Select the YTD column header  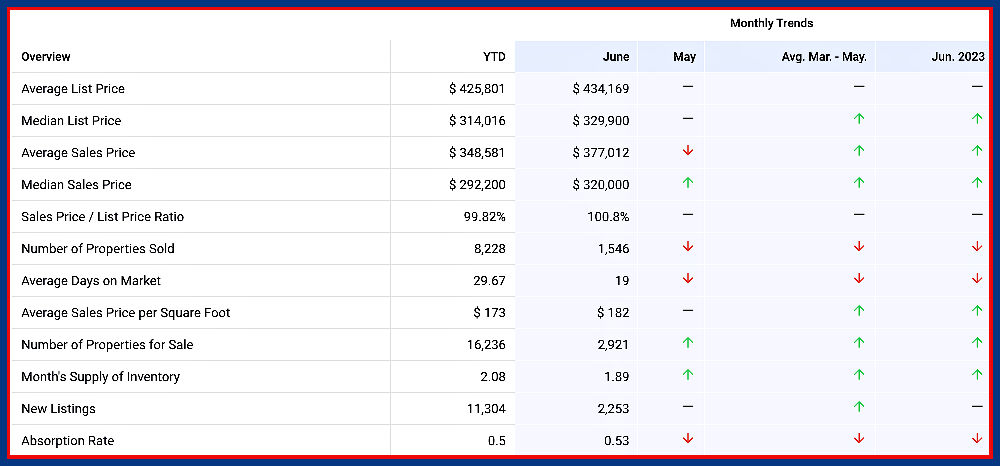point(494,57)
